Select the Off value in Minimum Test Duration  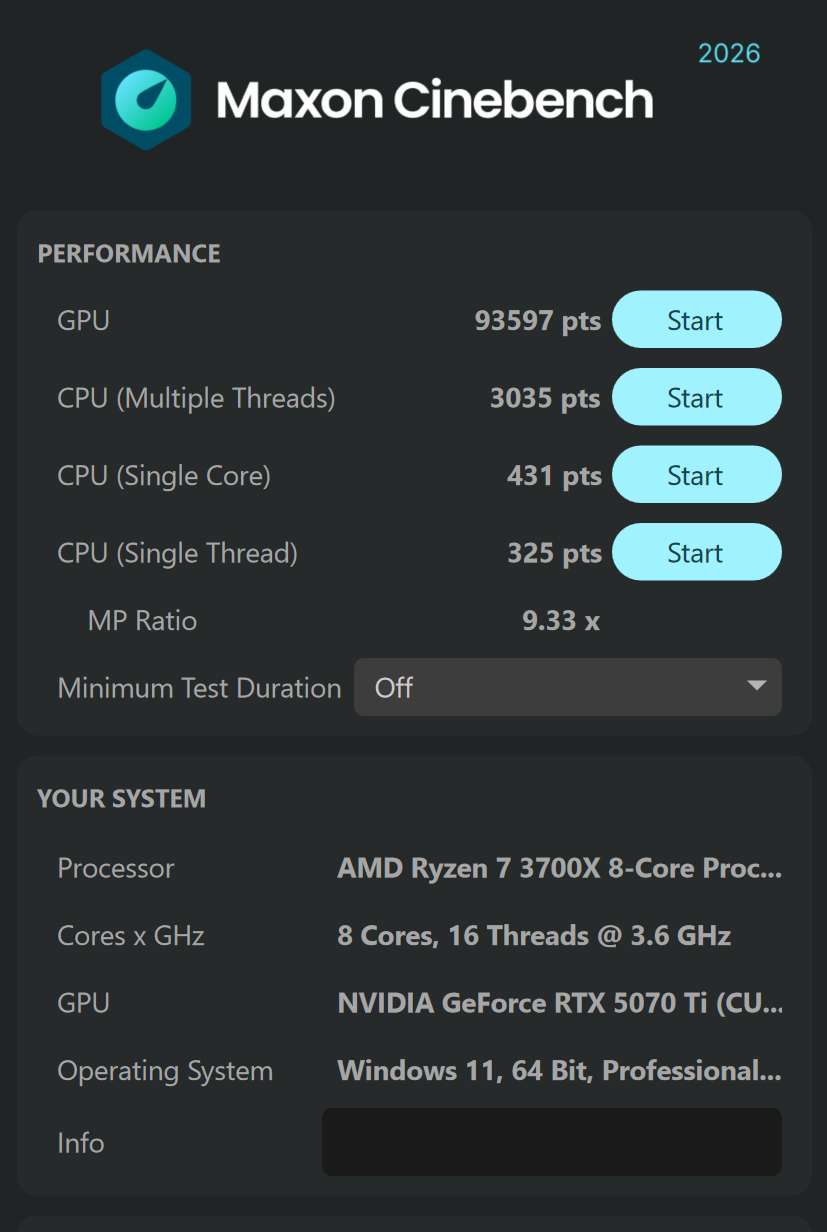[x=394, y=688]
